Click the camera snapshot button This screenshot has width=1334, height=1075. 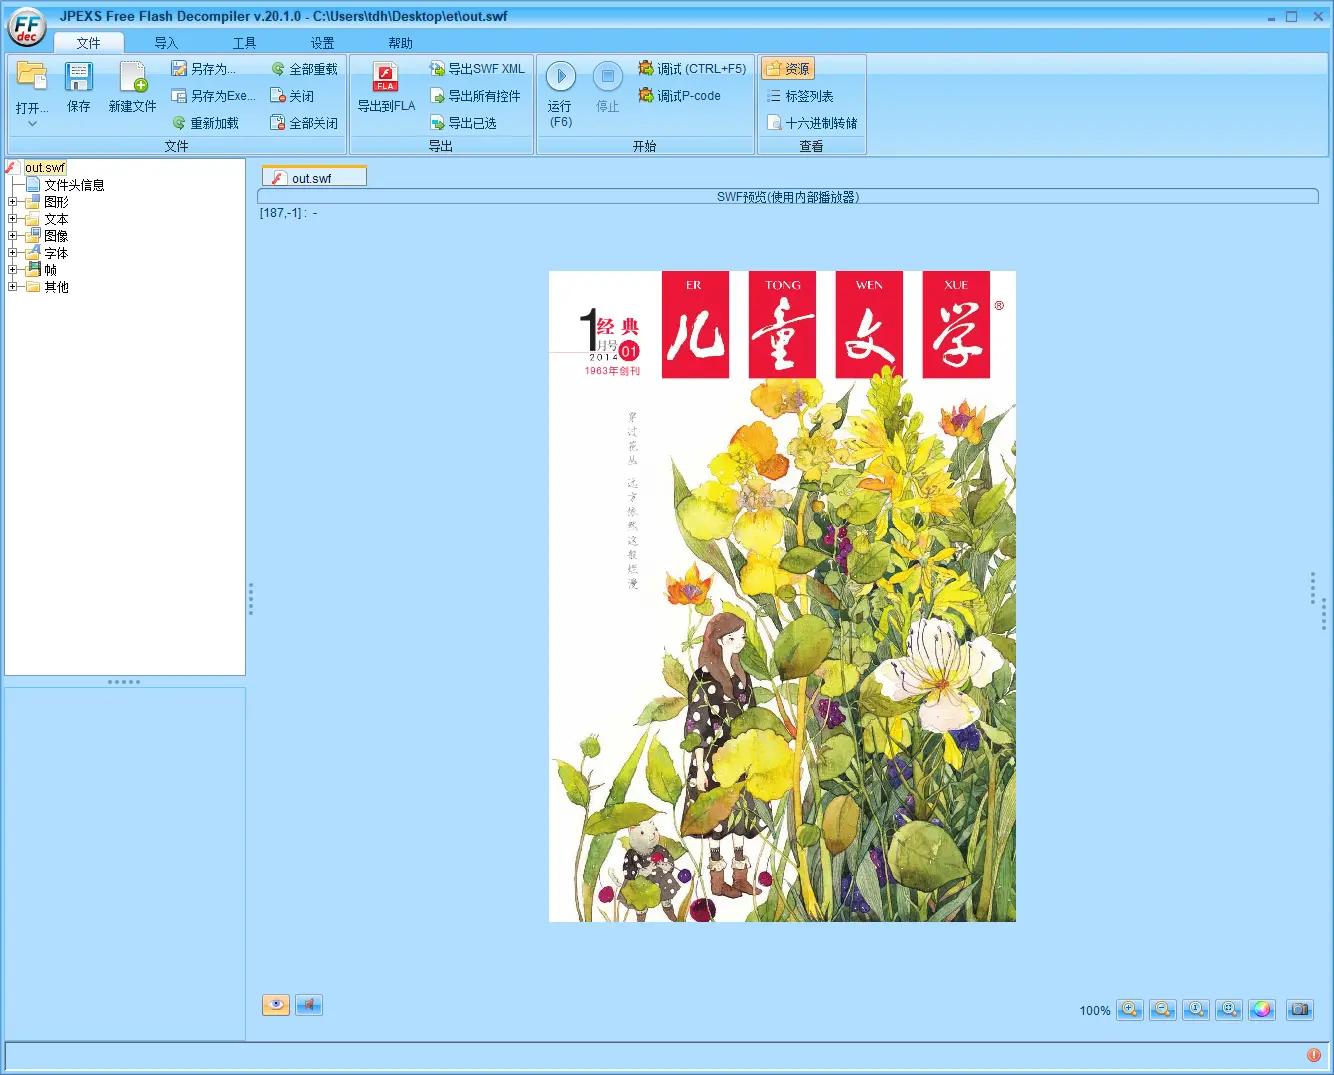coord(1299,1010)
